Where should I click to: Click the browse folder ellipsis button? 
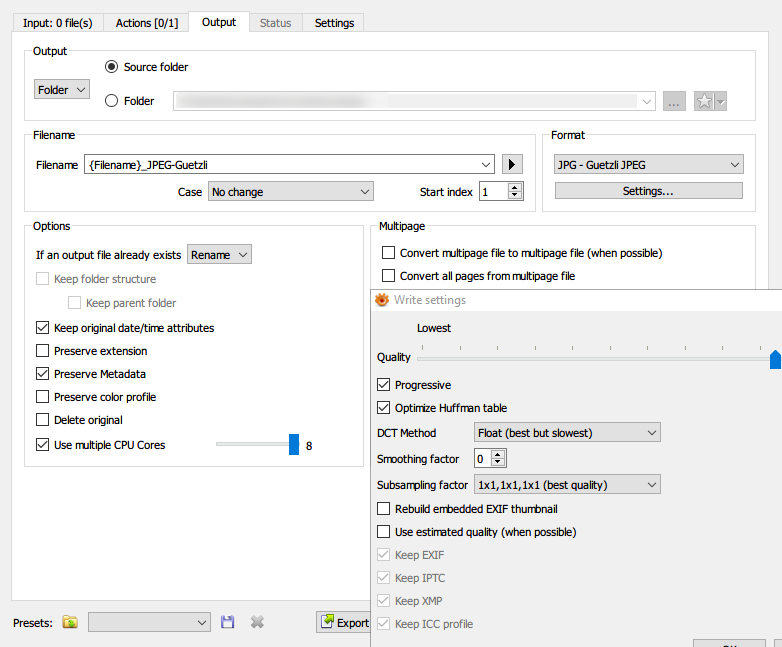click(674, 101)
